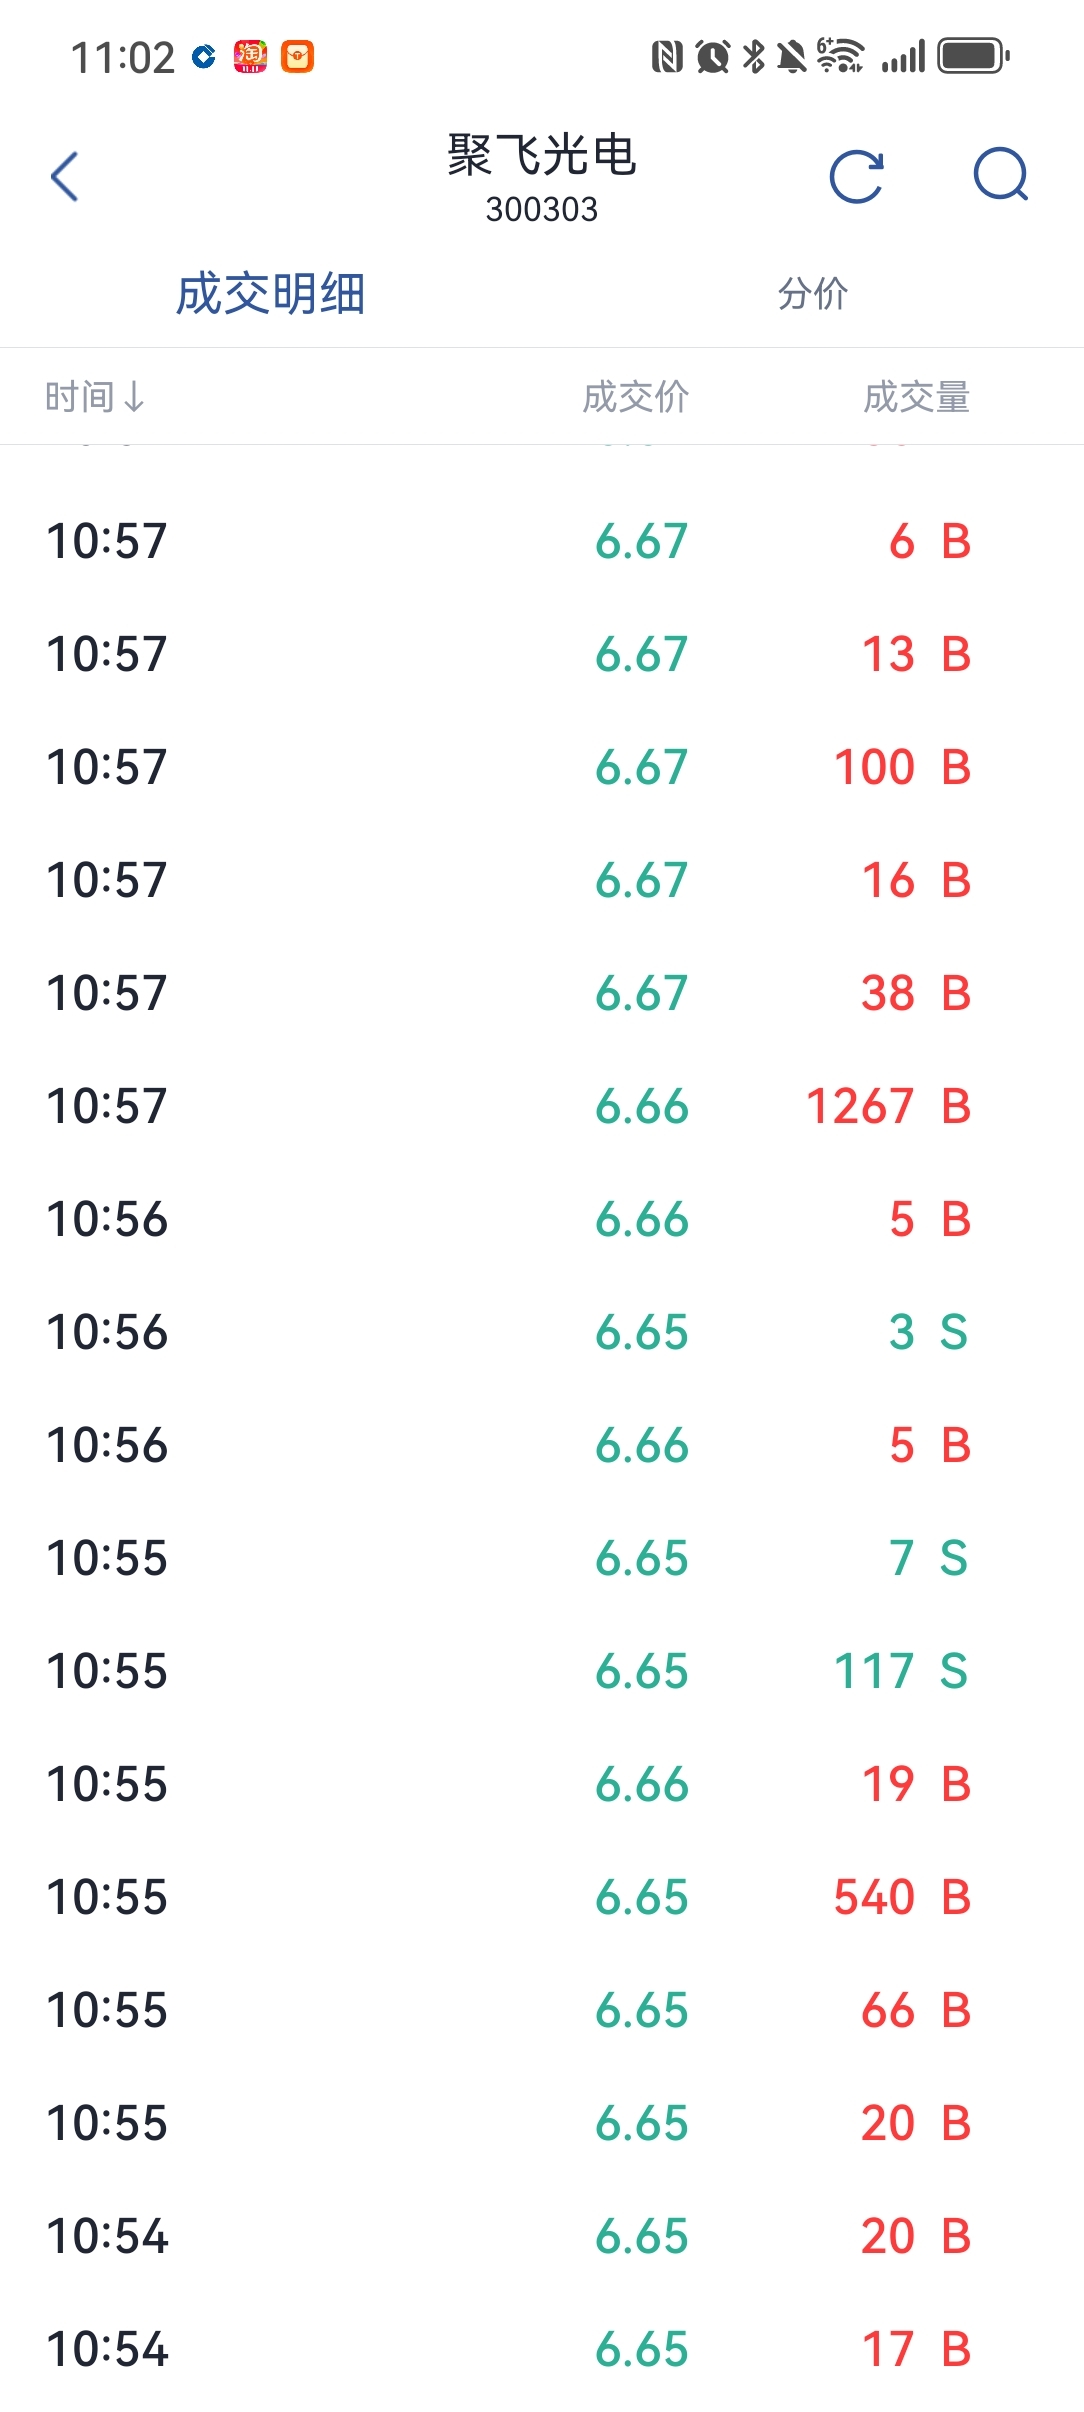Tap the Bluetooth status icon
This screenshot has height=2412, width=1084.
click(x=754, y=56)
